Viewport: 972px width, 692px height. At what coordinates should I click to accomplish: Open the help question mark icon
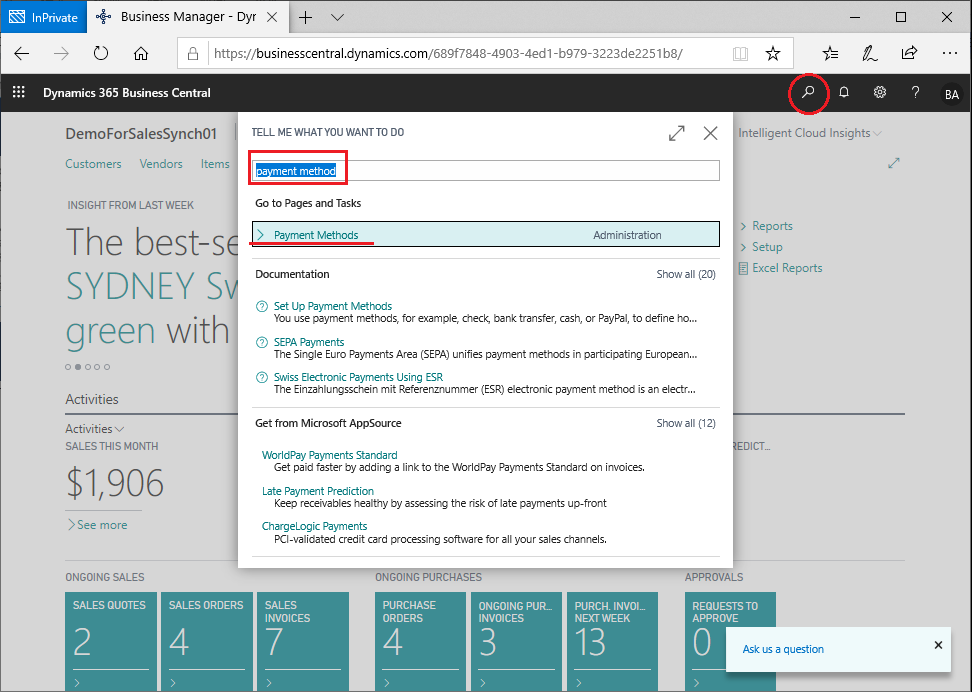pos(916,92)
